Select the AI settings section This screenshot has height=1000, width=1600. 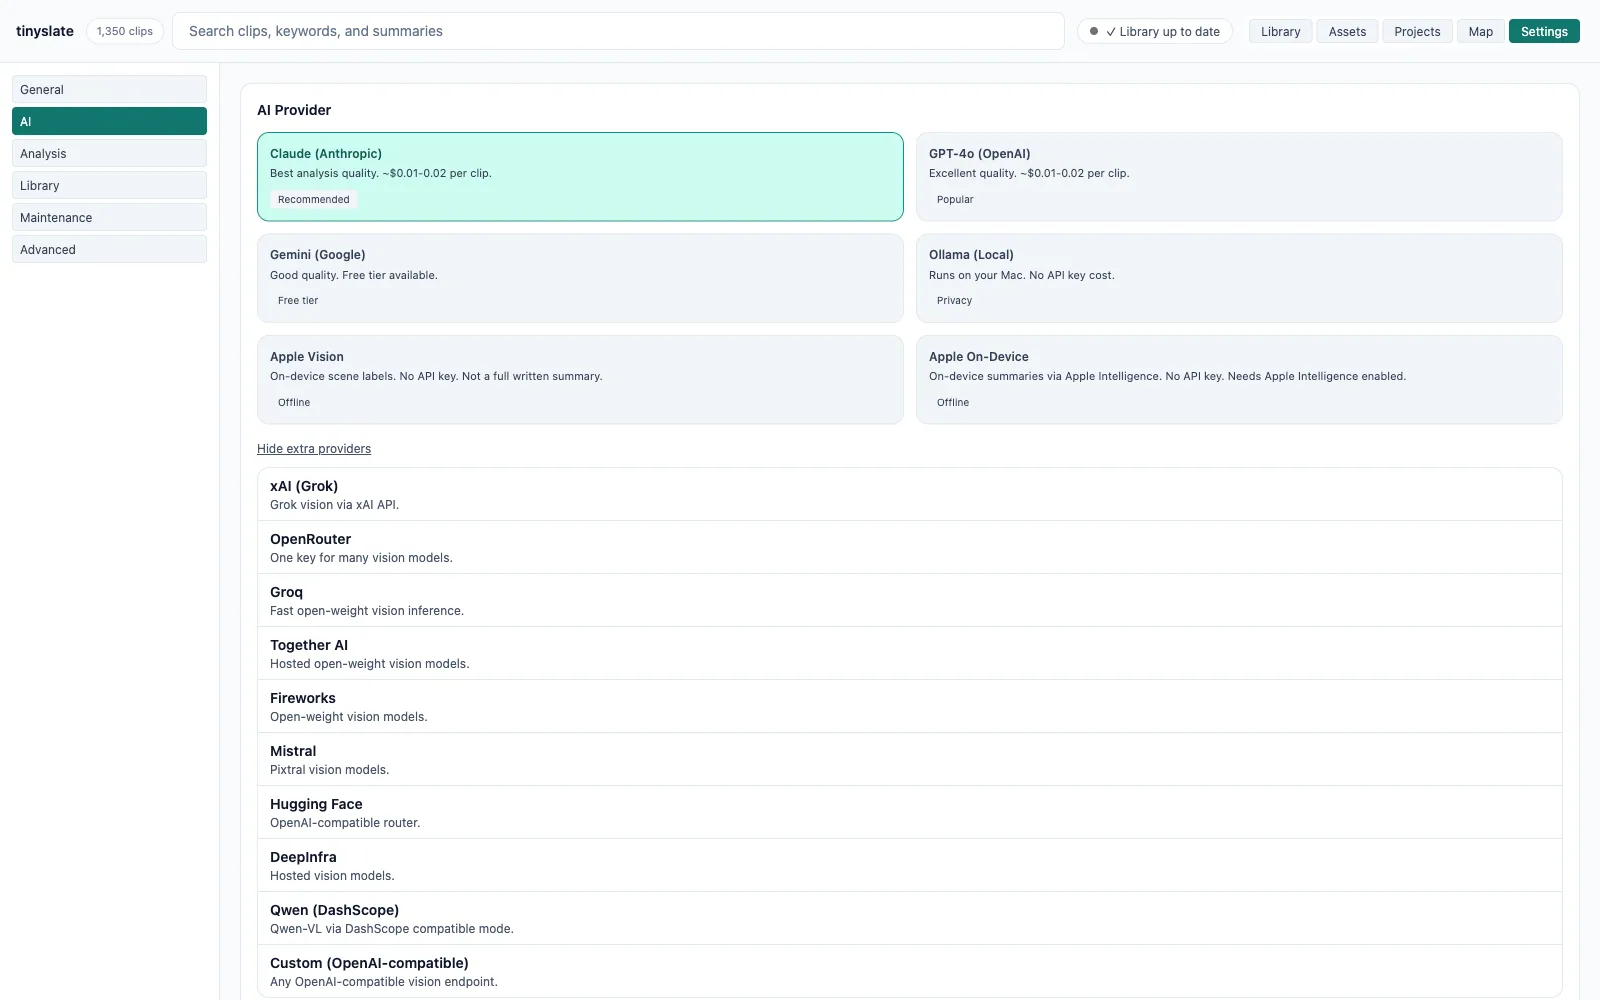[x=109, y=121]
